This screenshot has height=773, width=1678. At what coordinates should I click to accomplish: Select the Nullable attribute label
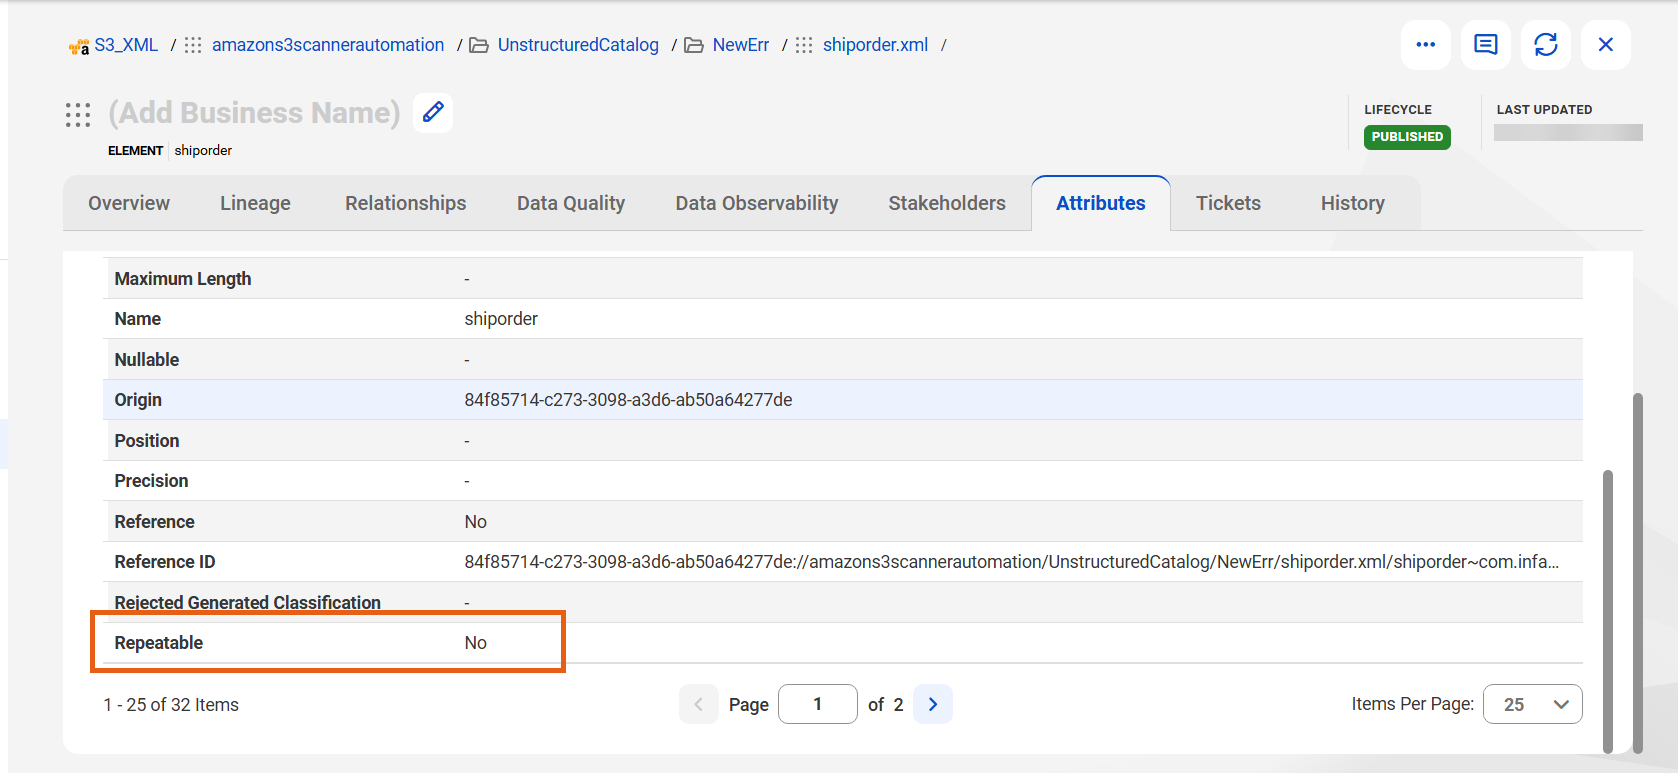click(147, 360)
